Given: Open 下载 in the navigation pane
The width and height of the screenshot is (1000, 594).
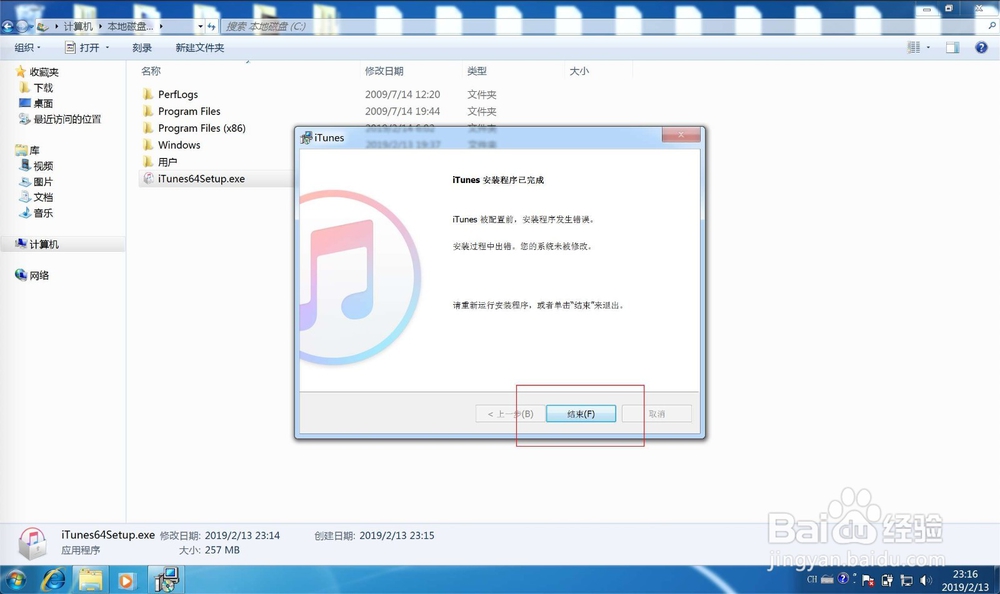Looking at the screenshot, I should pyautogui.click(x=43, y=88).
